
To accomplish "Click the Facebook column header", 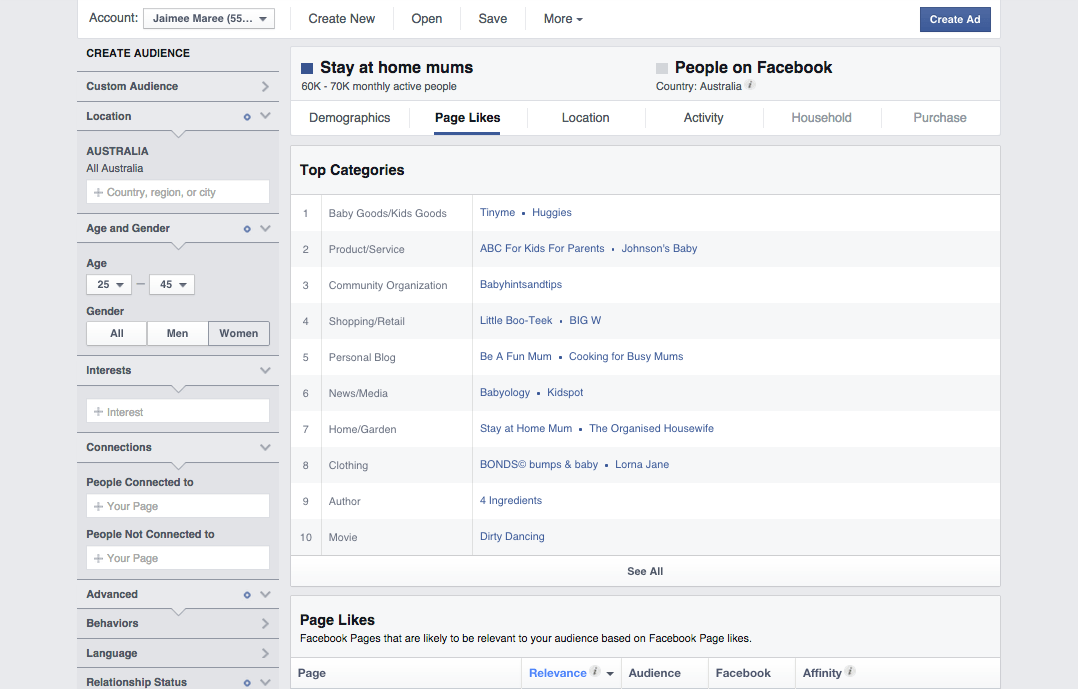I will click(742, 673).
